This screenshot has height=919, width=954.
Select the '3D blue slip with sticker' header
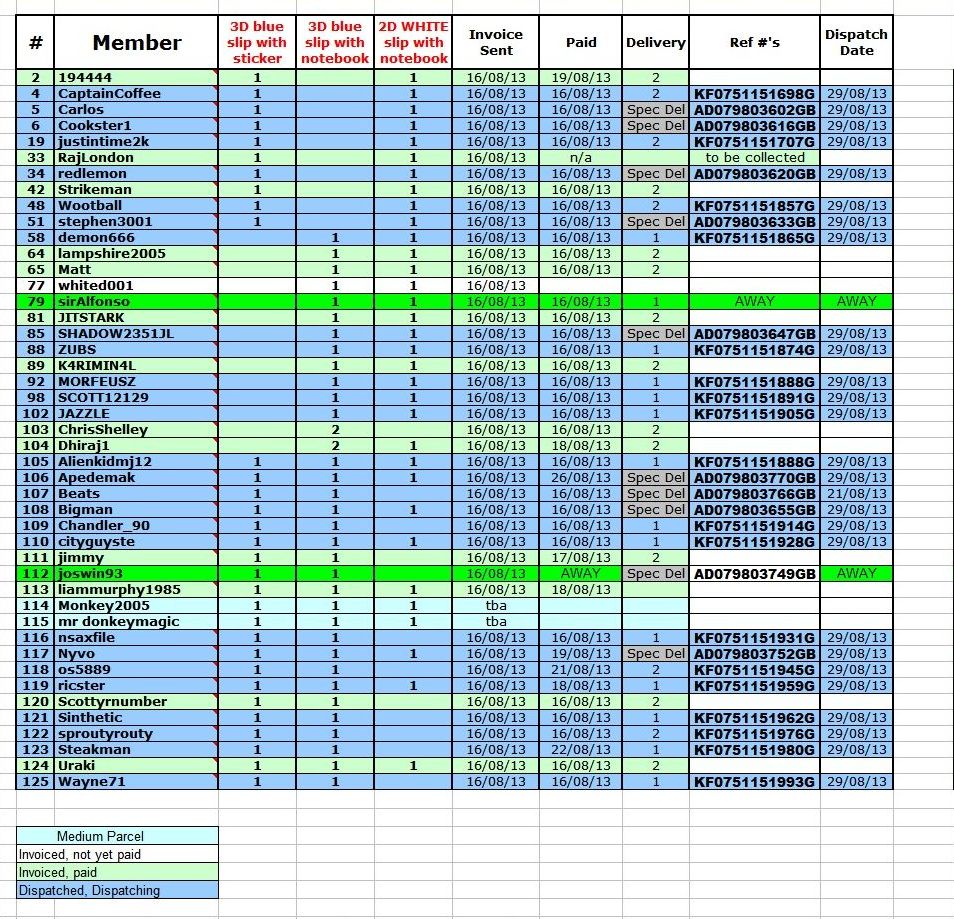point(257,43)
